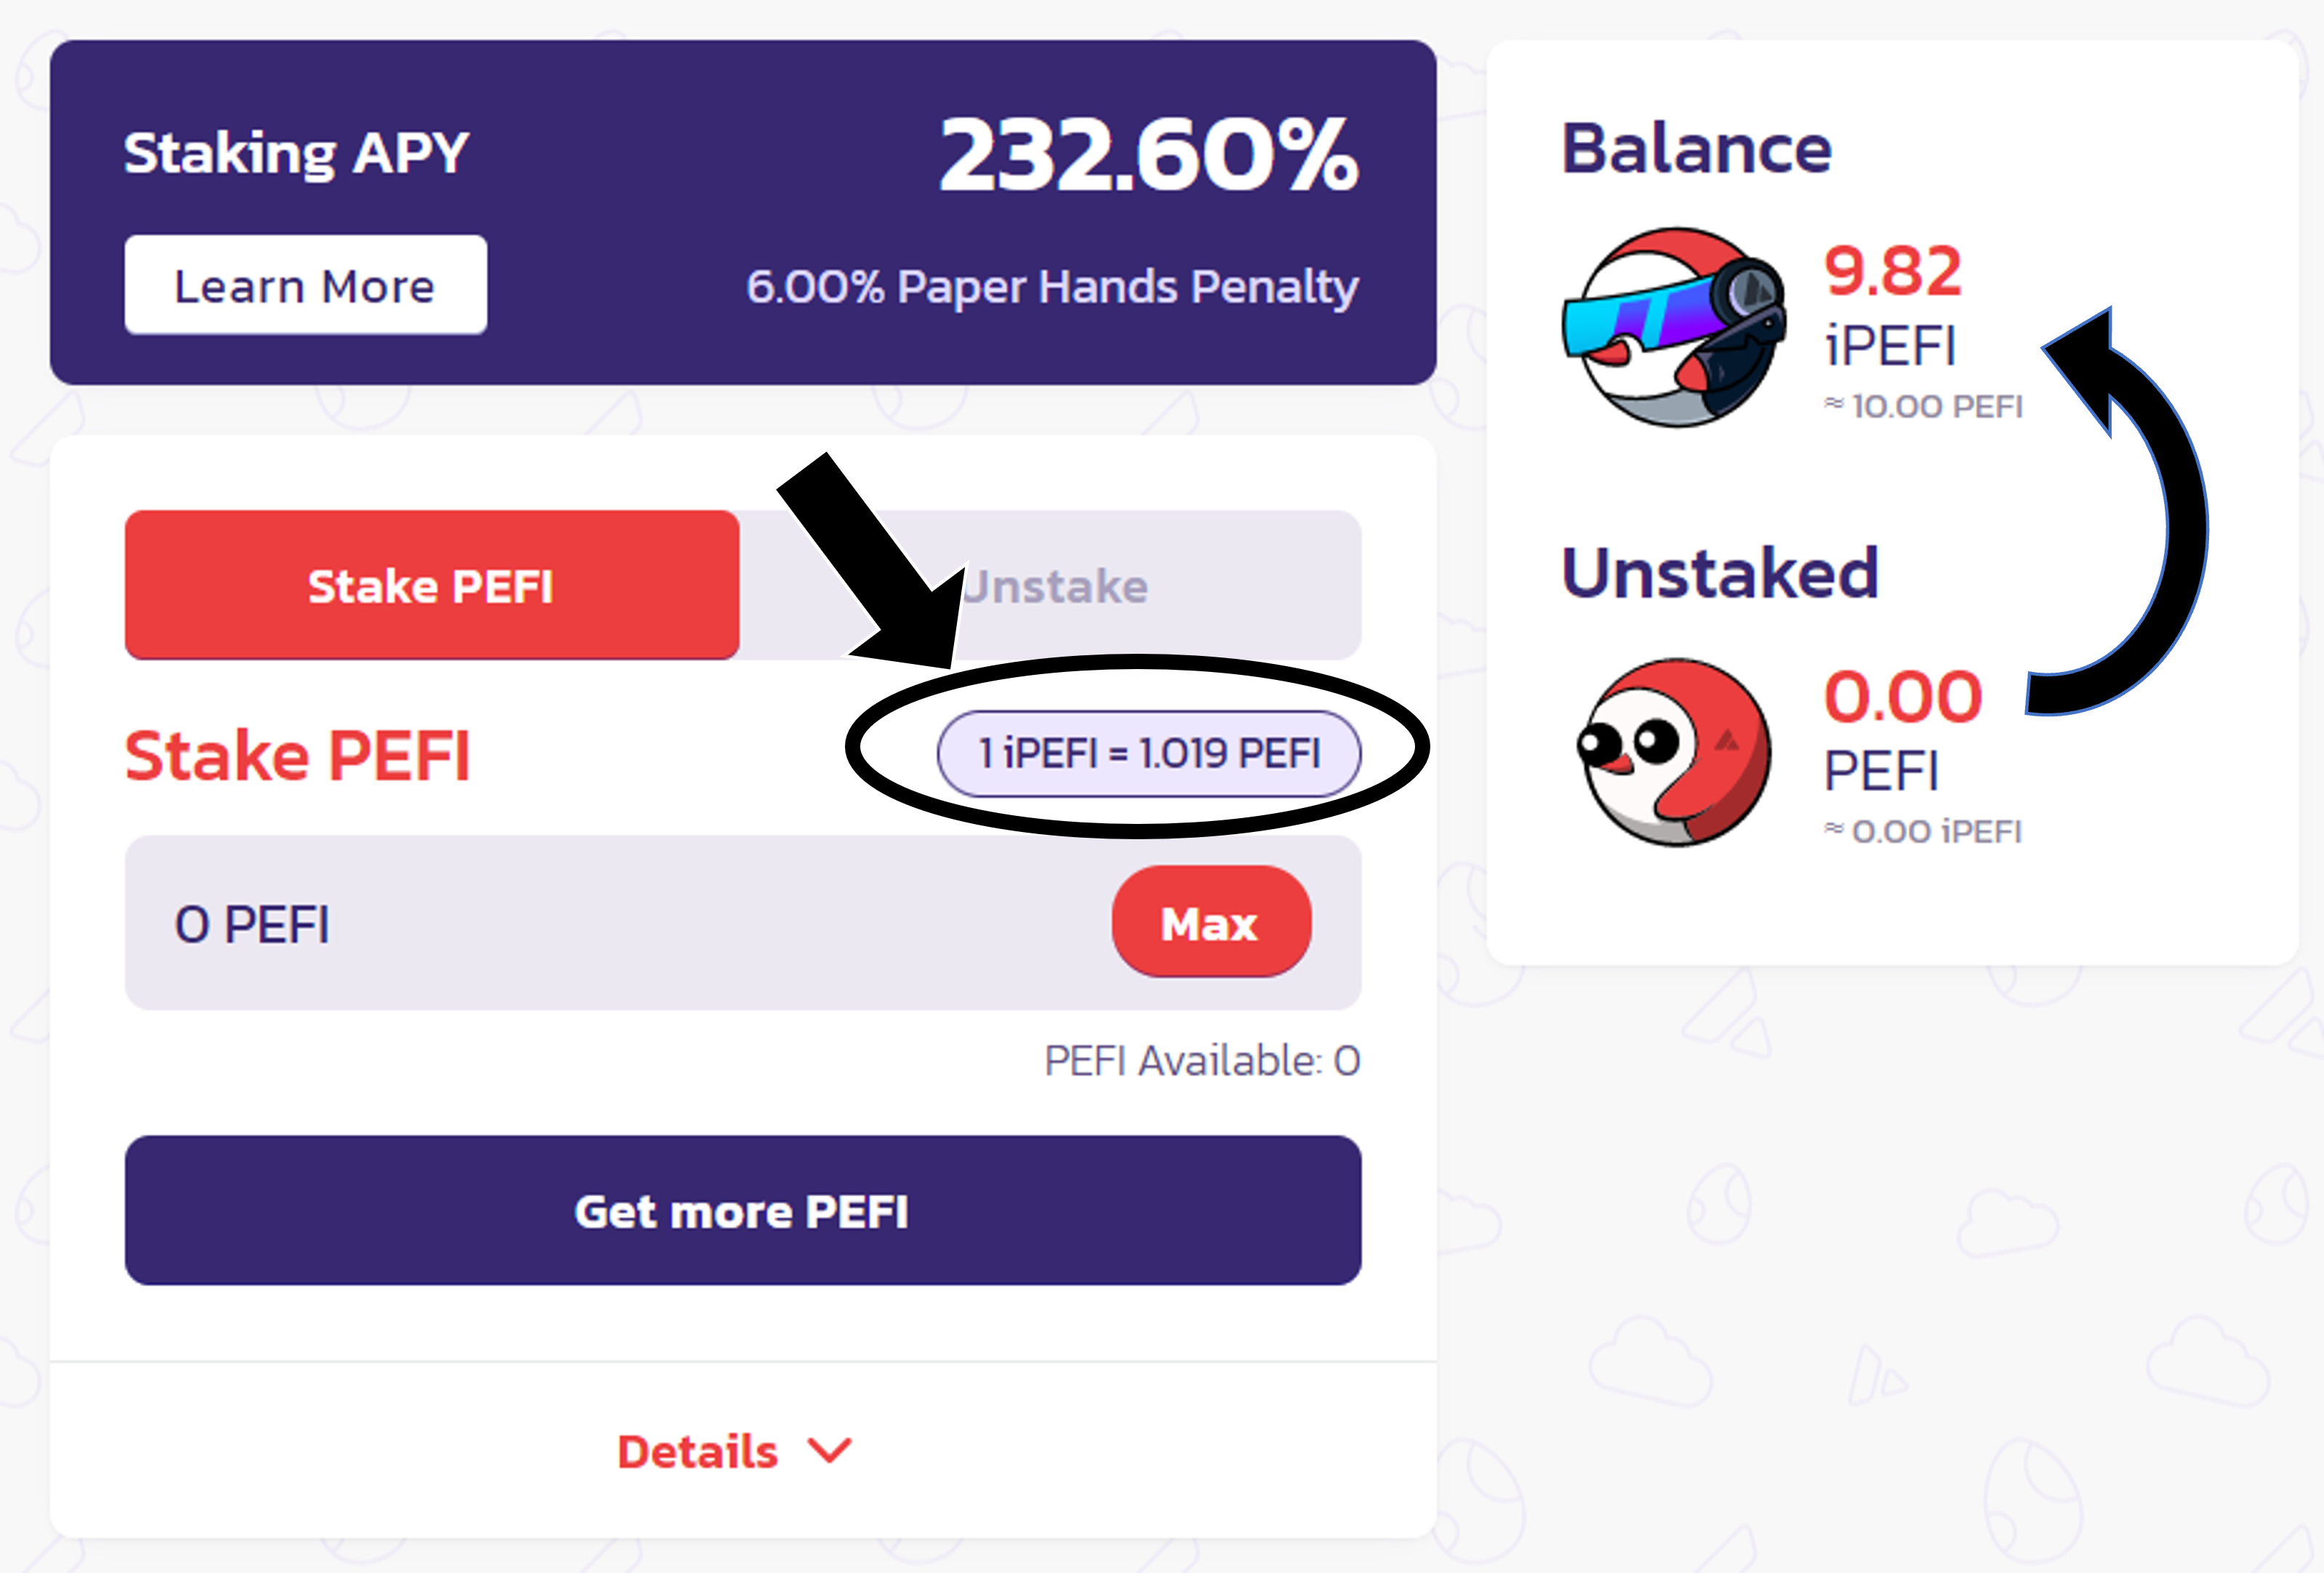Click the ≈ 0.00 iPEFI conversion text
The height and width of the screenshot is (1573, 2324).
[x=1923, y=831]
